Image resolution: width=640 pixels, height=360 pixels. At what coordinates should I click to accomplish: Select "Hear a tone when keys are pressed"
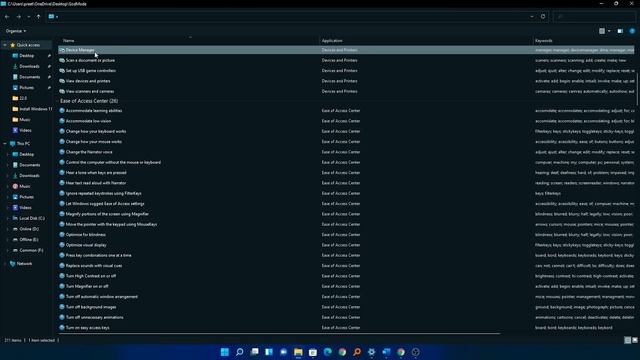96,173
